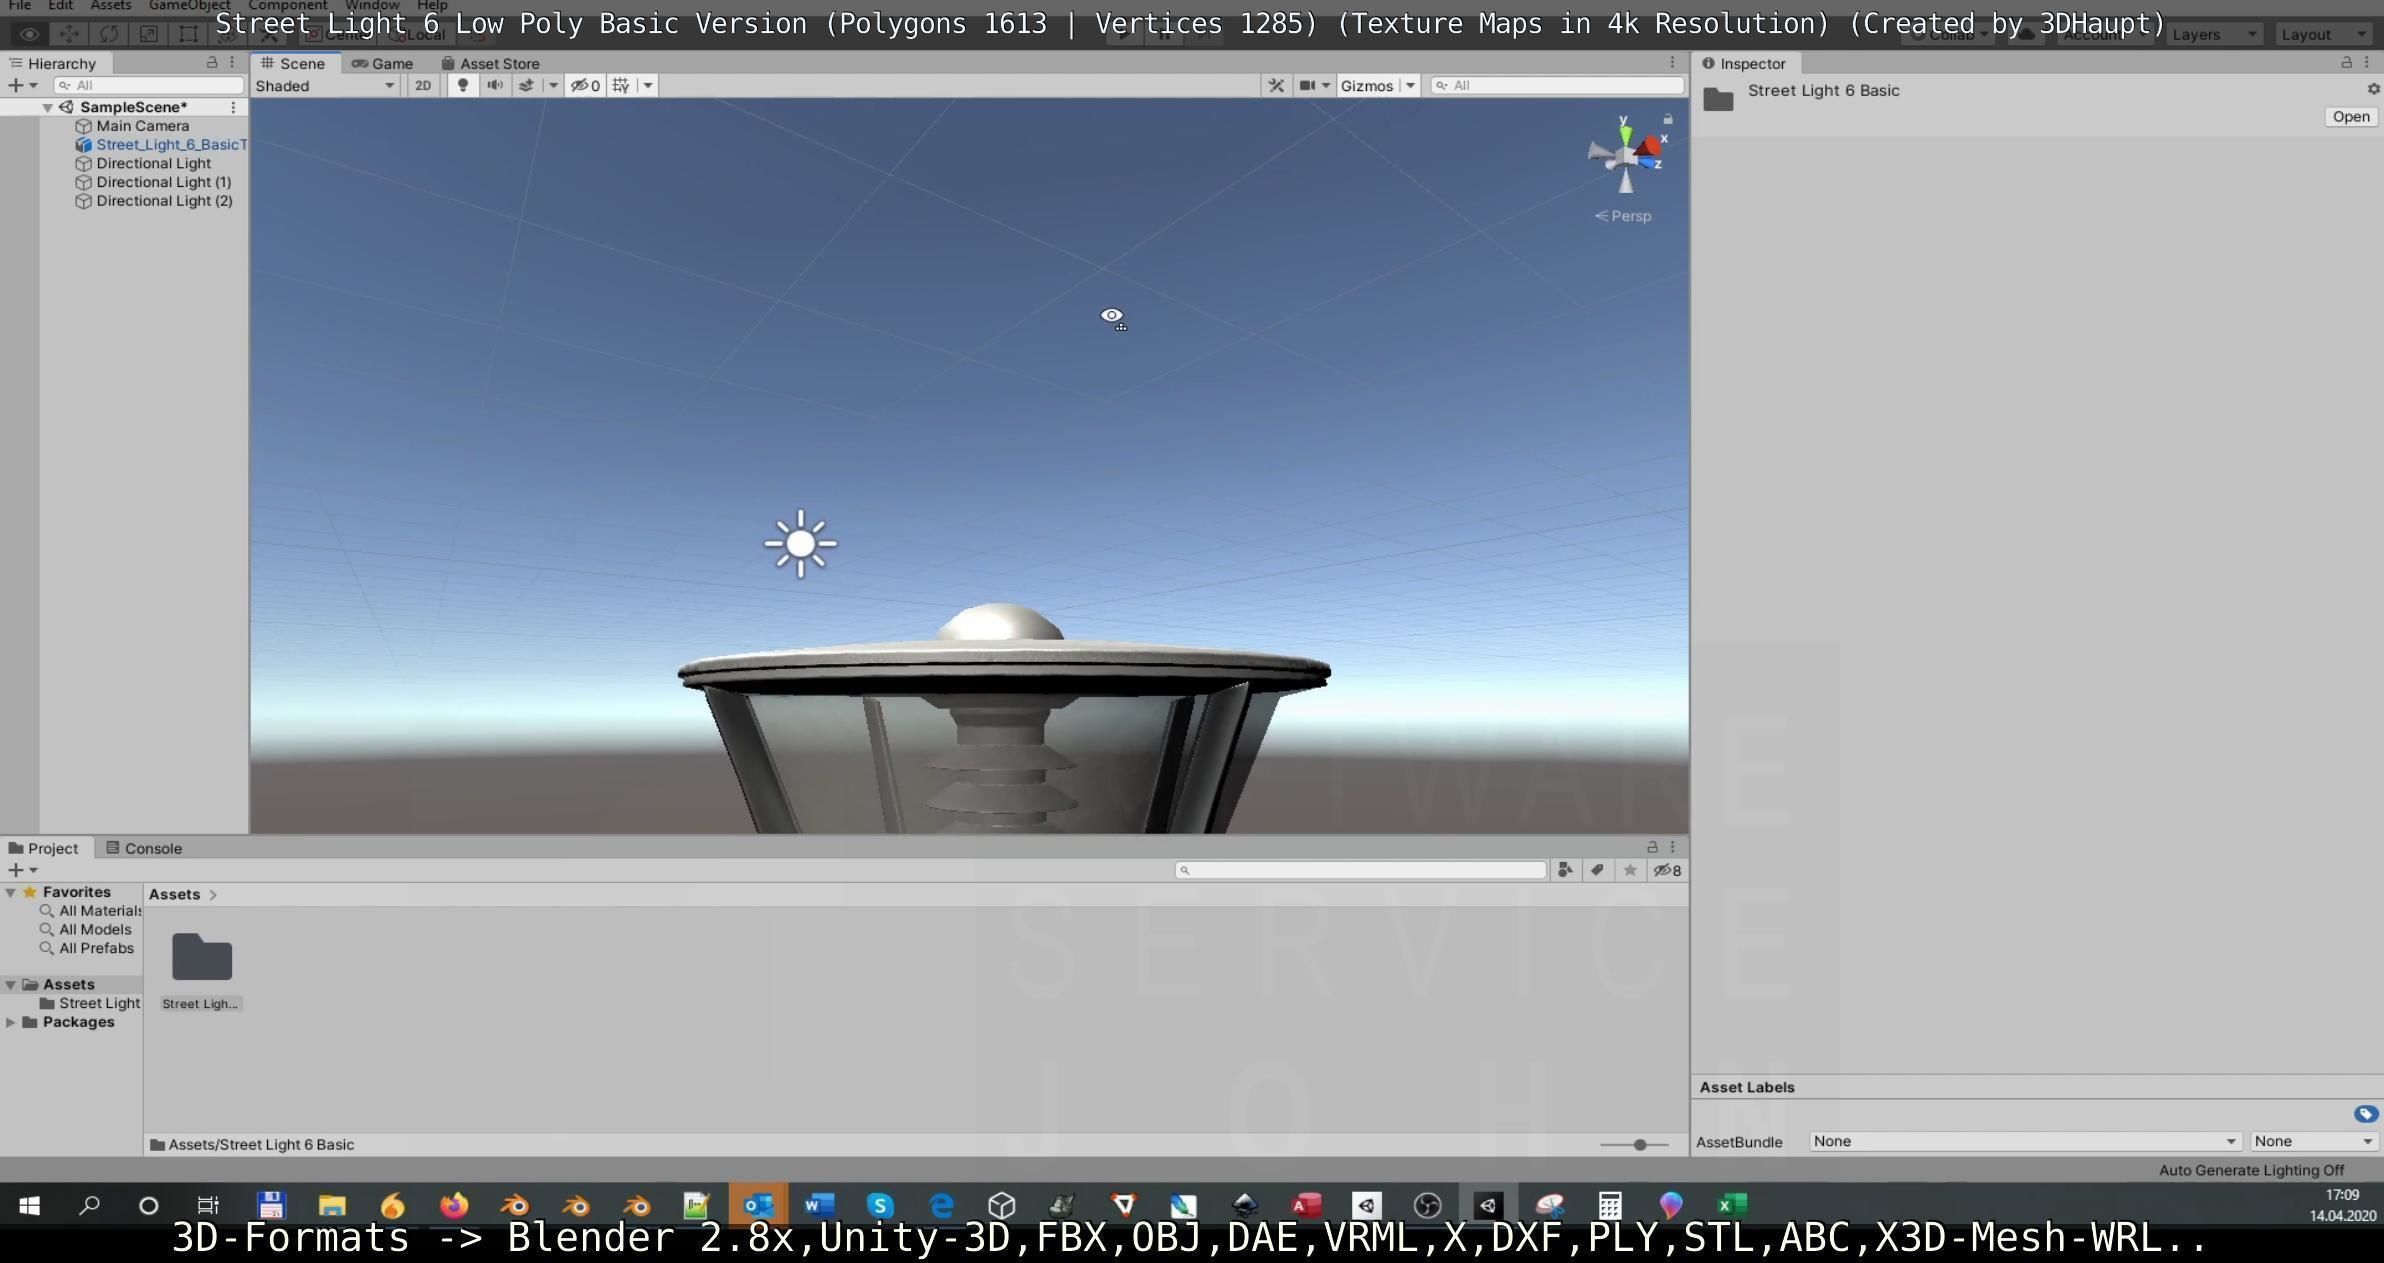Open the Shaded draw mode dropdown

pos(324,86)
